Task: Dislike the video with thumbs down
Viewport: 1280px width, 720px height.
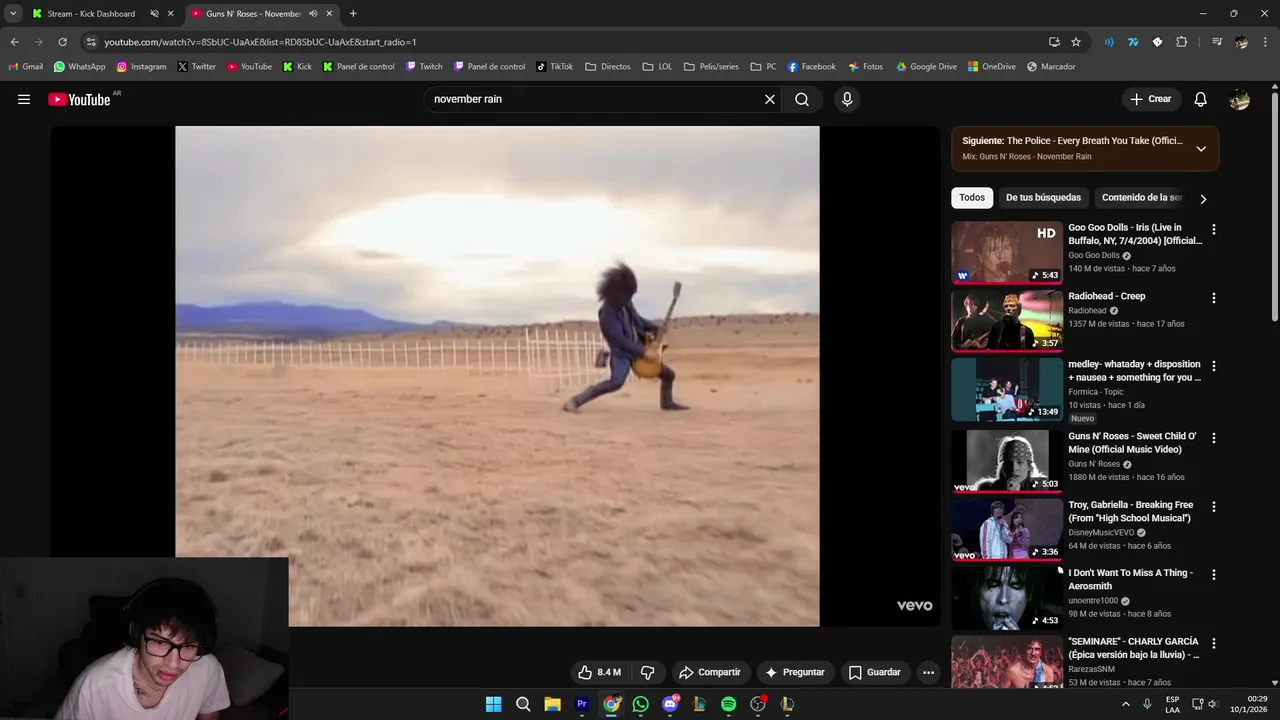Action: click(x=647, y=672)
